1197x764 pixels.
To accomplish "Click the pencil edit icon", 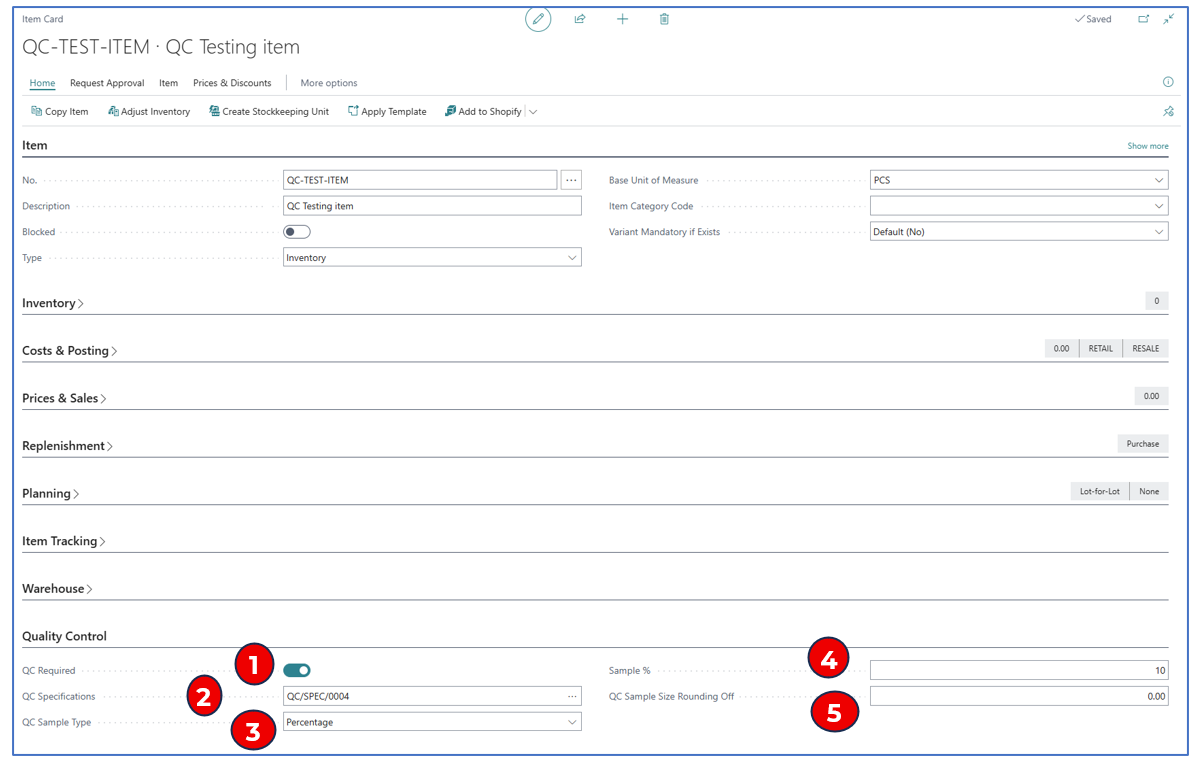I will click(538, 19).
